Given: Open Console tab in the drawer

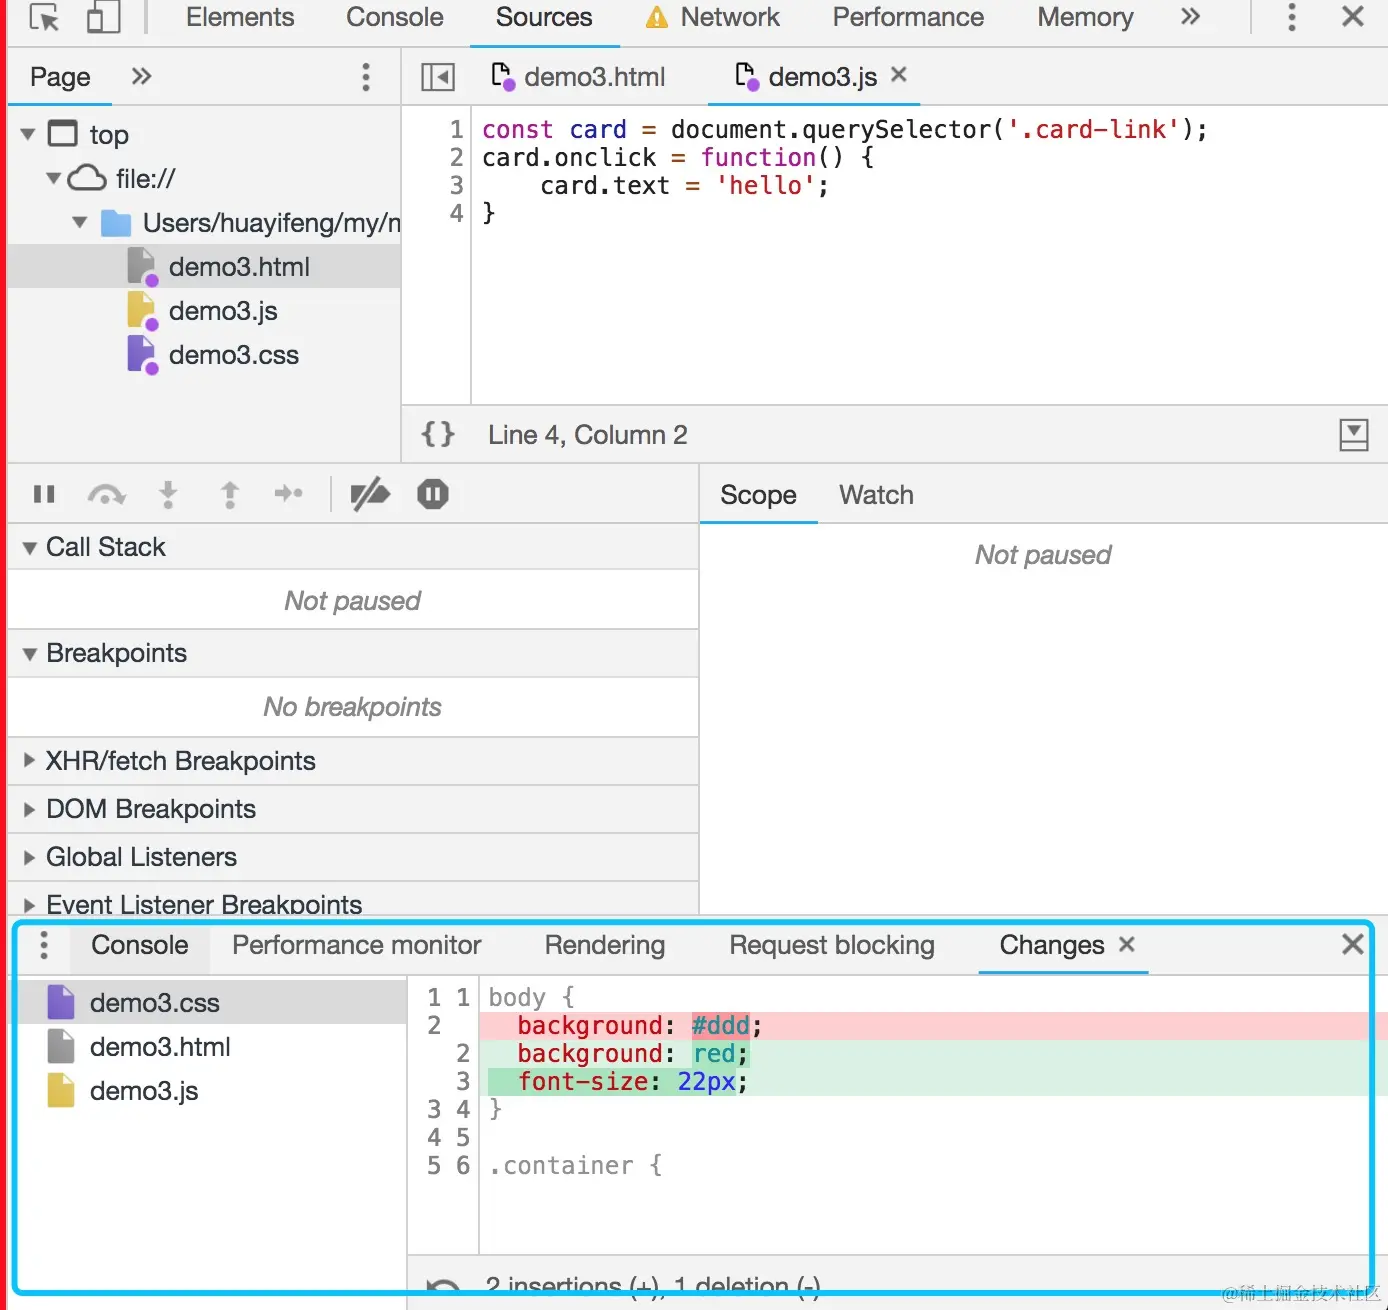Looking at the screenshot, I should click(140, 945).
